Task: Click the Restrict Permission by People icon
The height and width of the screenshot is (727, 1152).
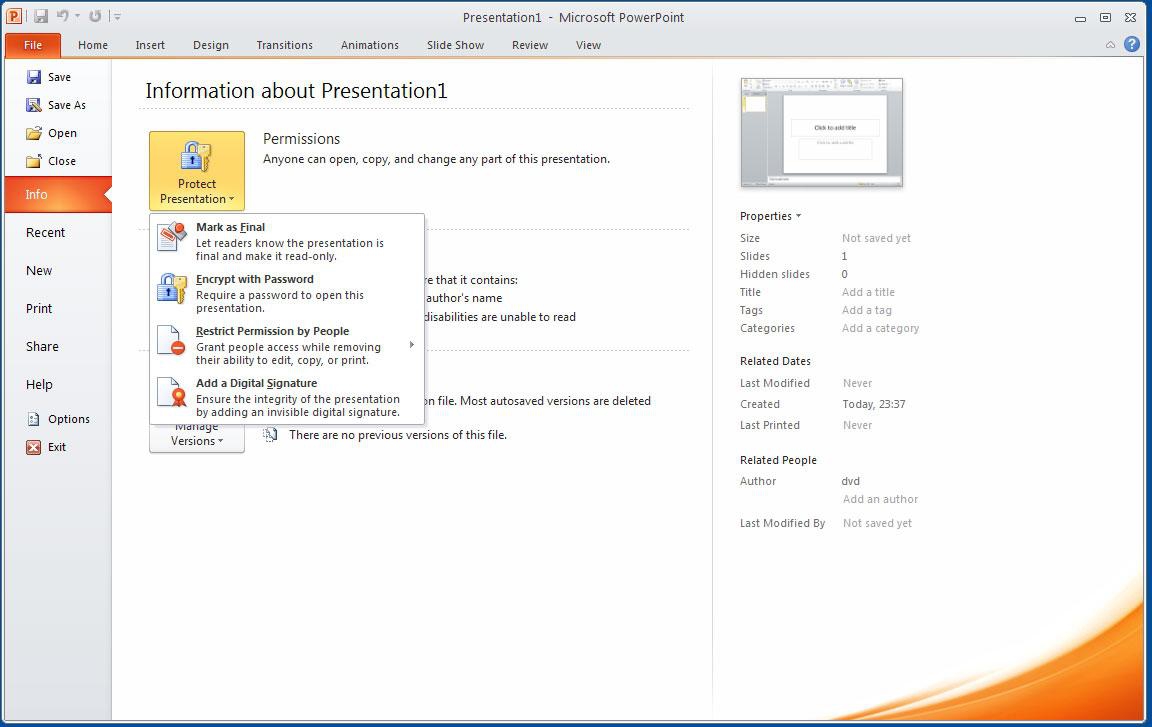Action: point(172,340)
